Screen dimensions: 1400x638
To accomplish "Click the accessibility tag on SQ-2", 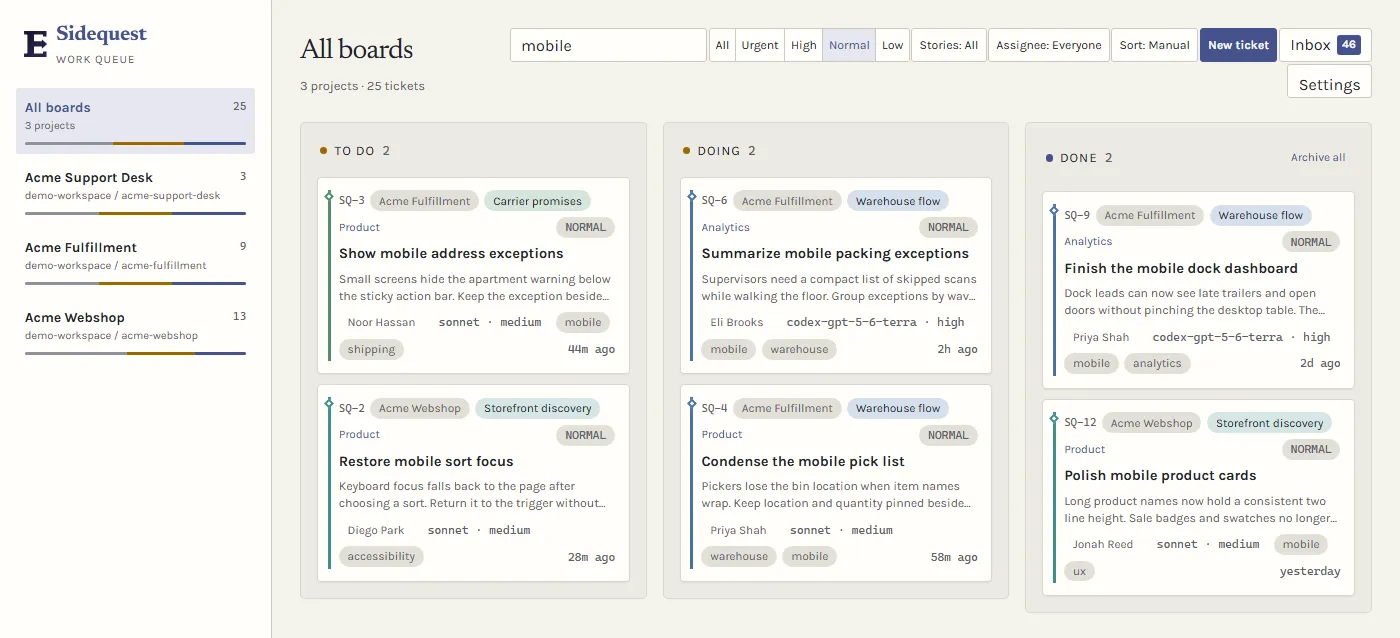I will coord(381,556).
